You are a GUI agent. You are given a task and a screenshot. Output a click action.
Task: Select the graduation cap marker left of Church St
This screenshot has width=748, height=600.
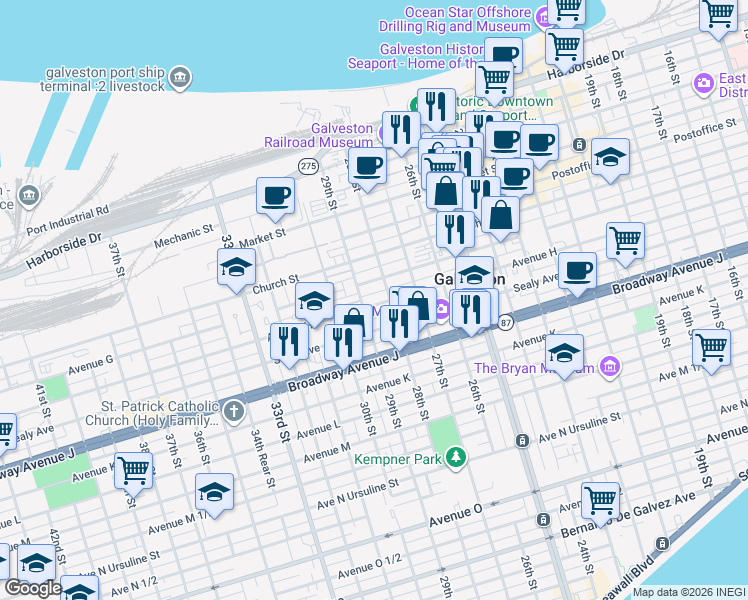pos(236,271)
